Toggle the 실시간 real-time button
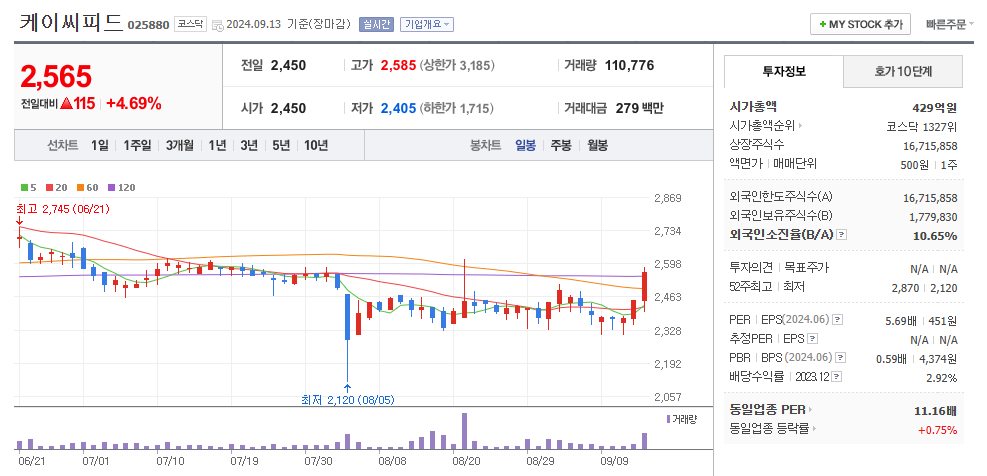 coord(376,25)
